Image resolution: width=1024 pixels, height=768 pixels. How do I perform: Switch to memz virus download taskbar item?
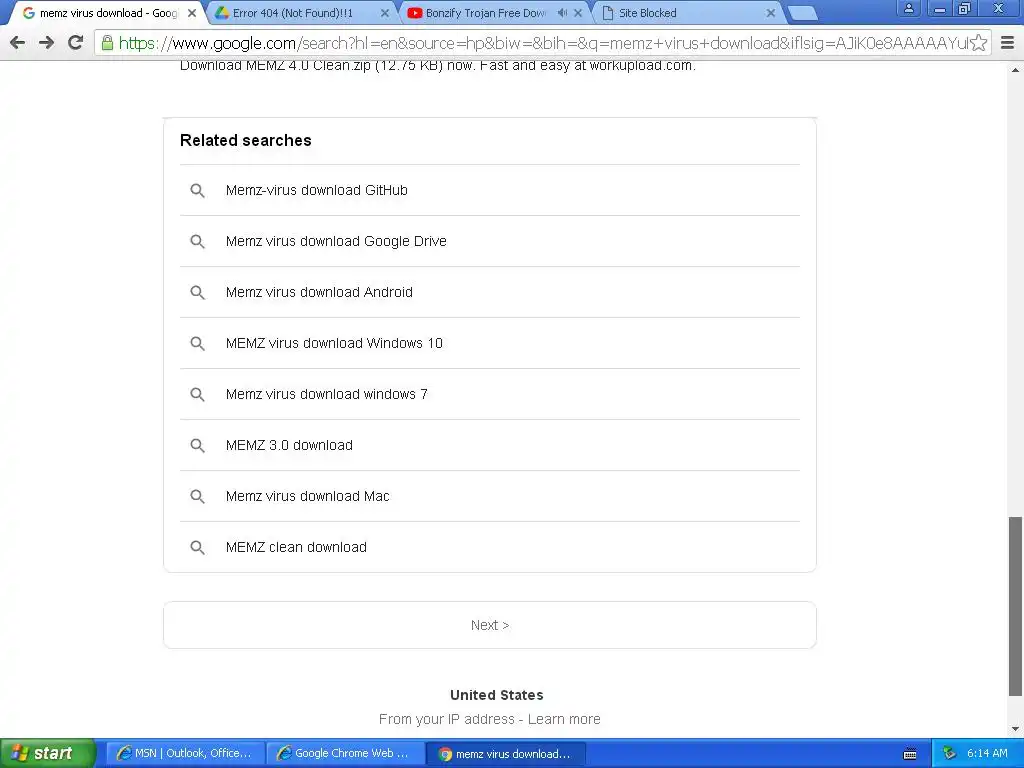[505, 753]
